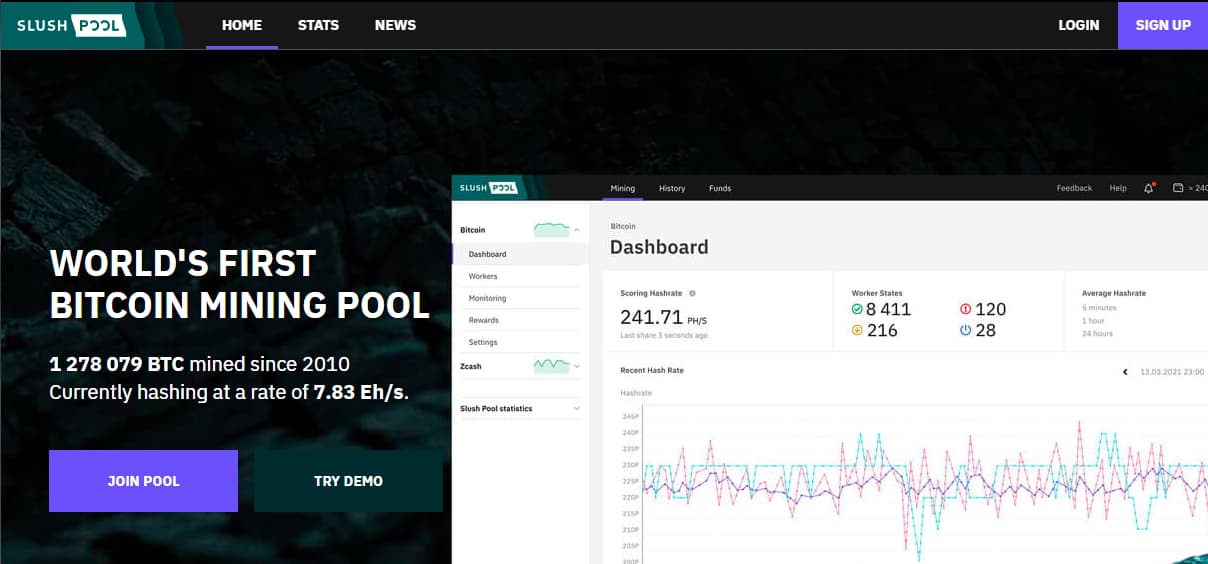
Task: Click the Feedback link in dashboard
Action: point(1074,188)
